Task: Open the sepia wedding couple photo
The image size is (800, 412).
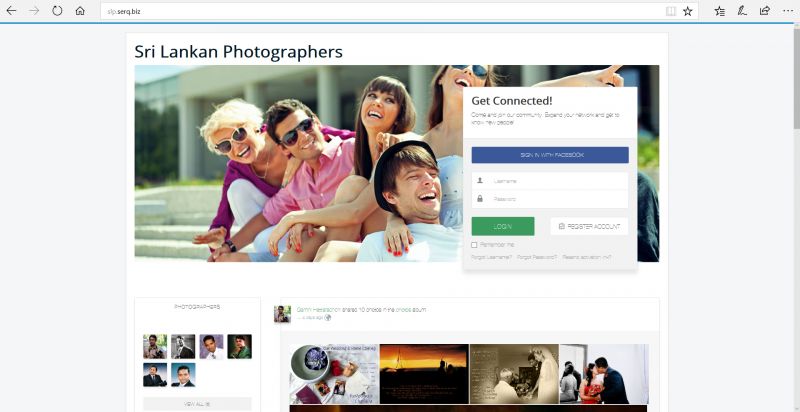Action: [514, 374]
